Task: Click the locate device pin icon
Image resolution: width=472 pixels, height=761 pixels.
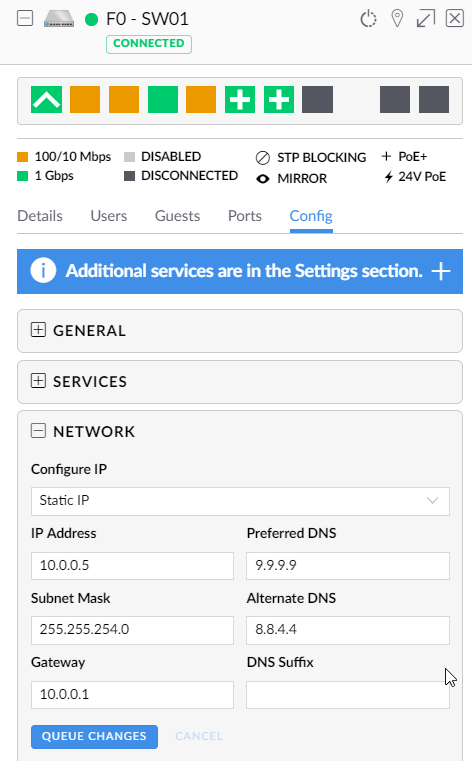Action: coord(397,19)
